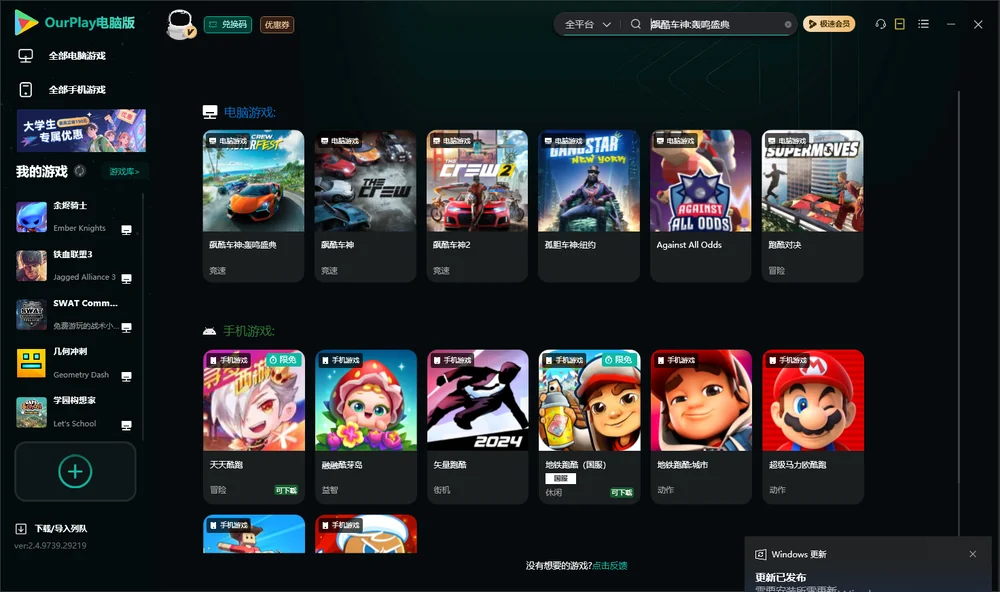Click PC icon beside Ember Knights
Screen dimensions: 1000x592
(x=126, y=230)
